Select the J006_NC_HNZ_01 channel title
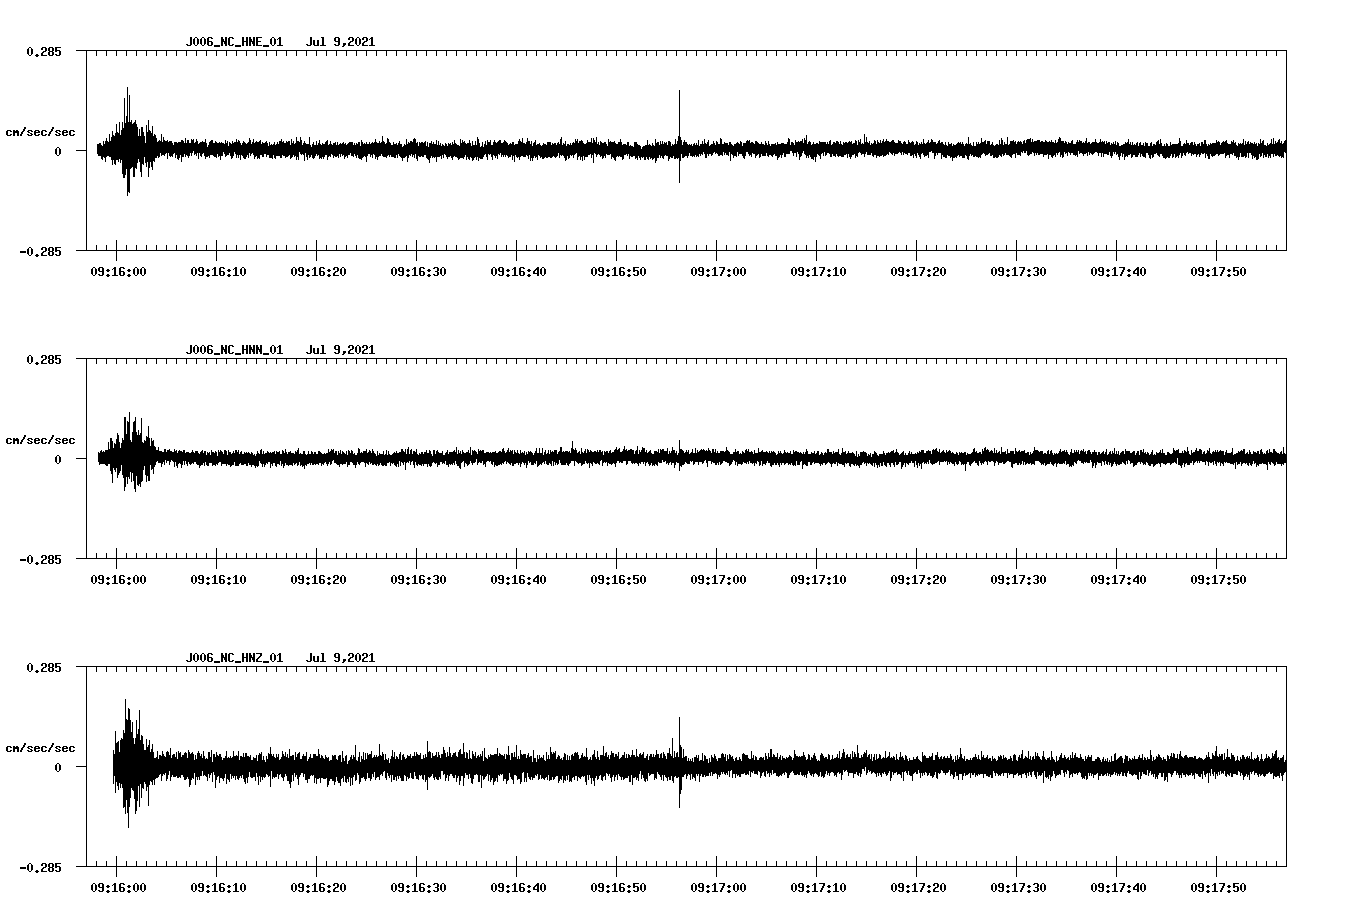The width and height of the screenshot is (1358, 924). 233,657
